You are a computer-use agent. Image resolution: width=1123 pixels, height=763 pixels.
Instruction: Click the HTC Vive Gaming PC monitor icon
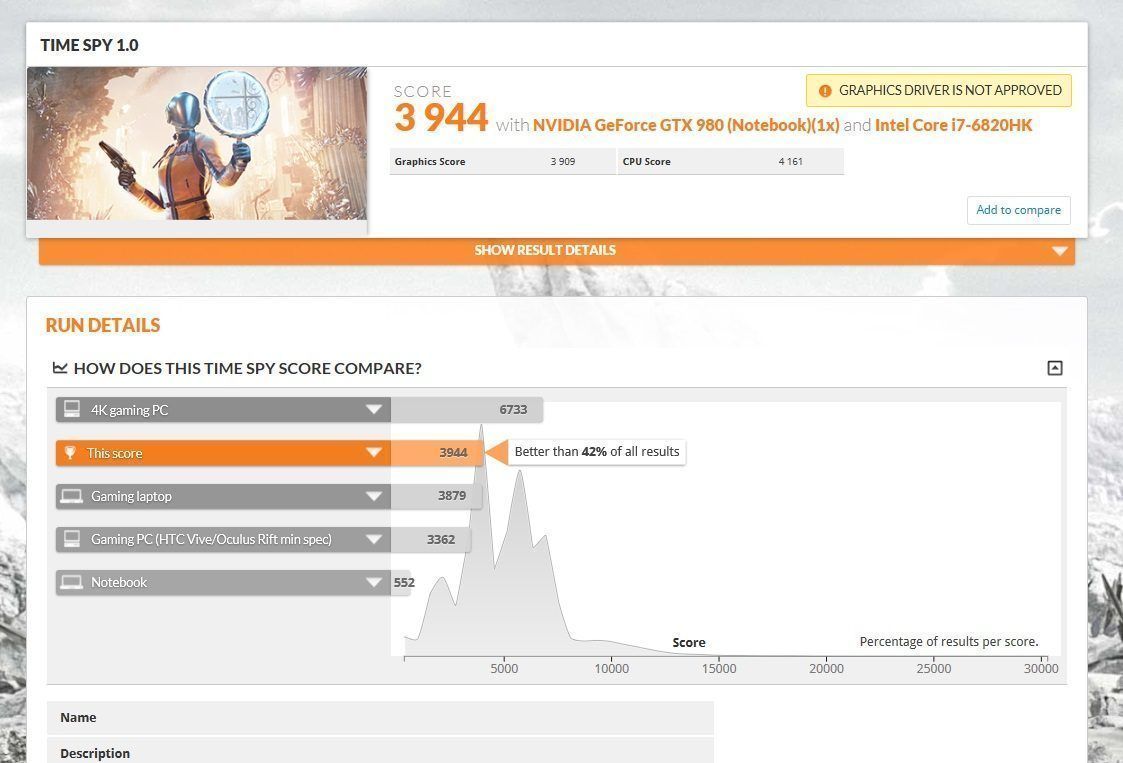coord(71,539)
